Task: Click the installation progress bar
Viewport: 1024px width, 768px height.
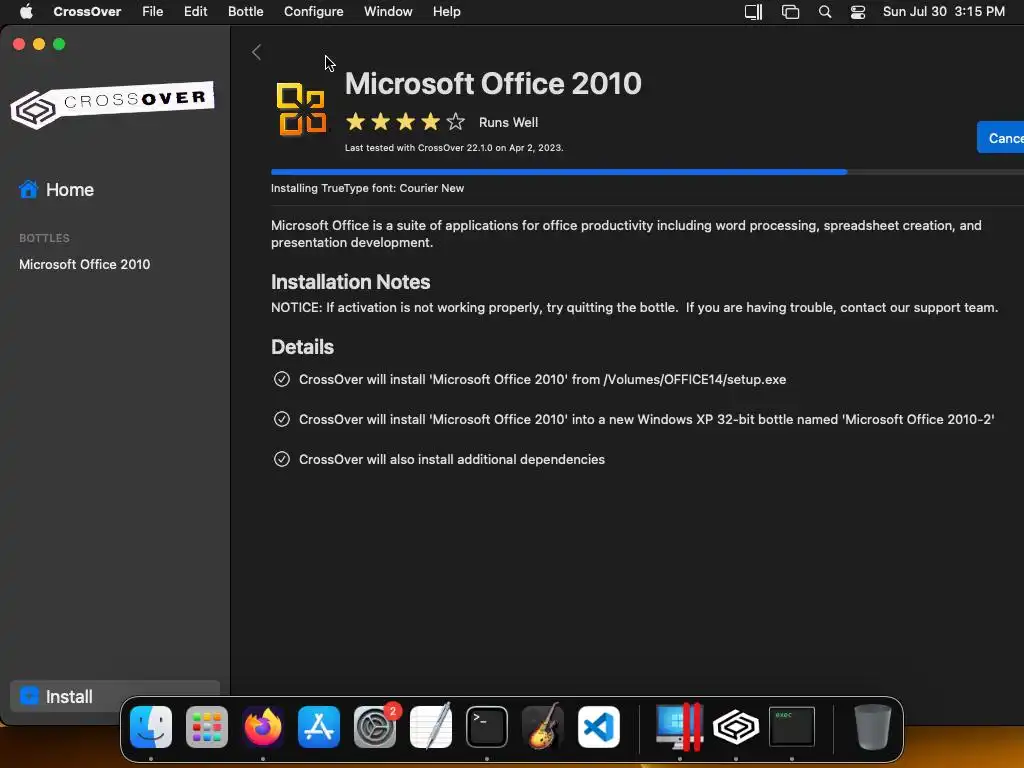Action: pos(647,172)
